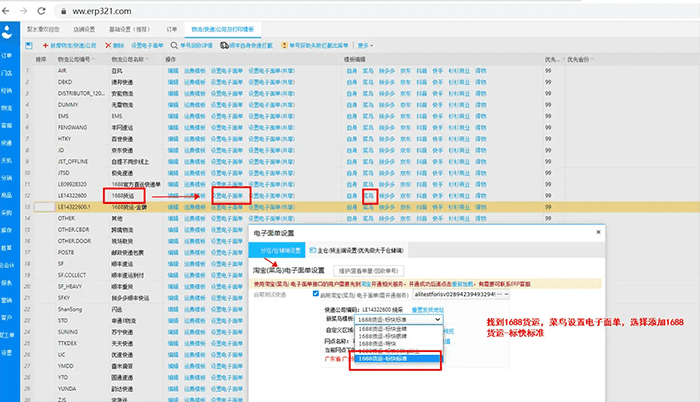Open the 订单 section in the blue sidebar

(x=6, y=55)
